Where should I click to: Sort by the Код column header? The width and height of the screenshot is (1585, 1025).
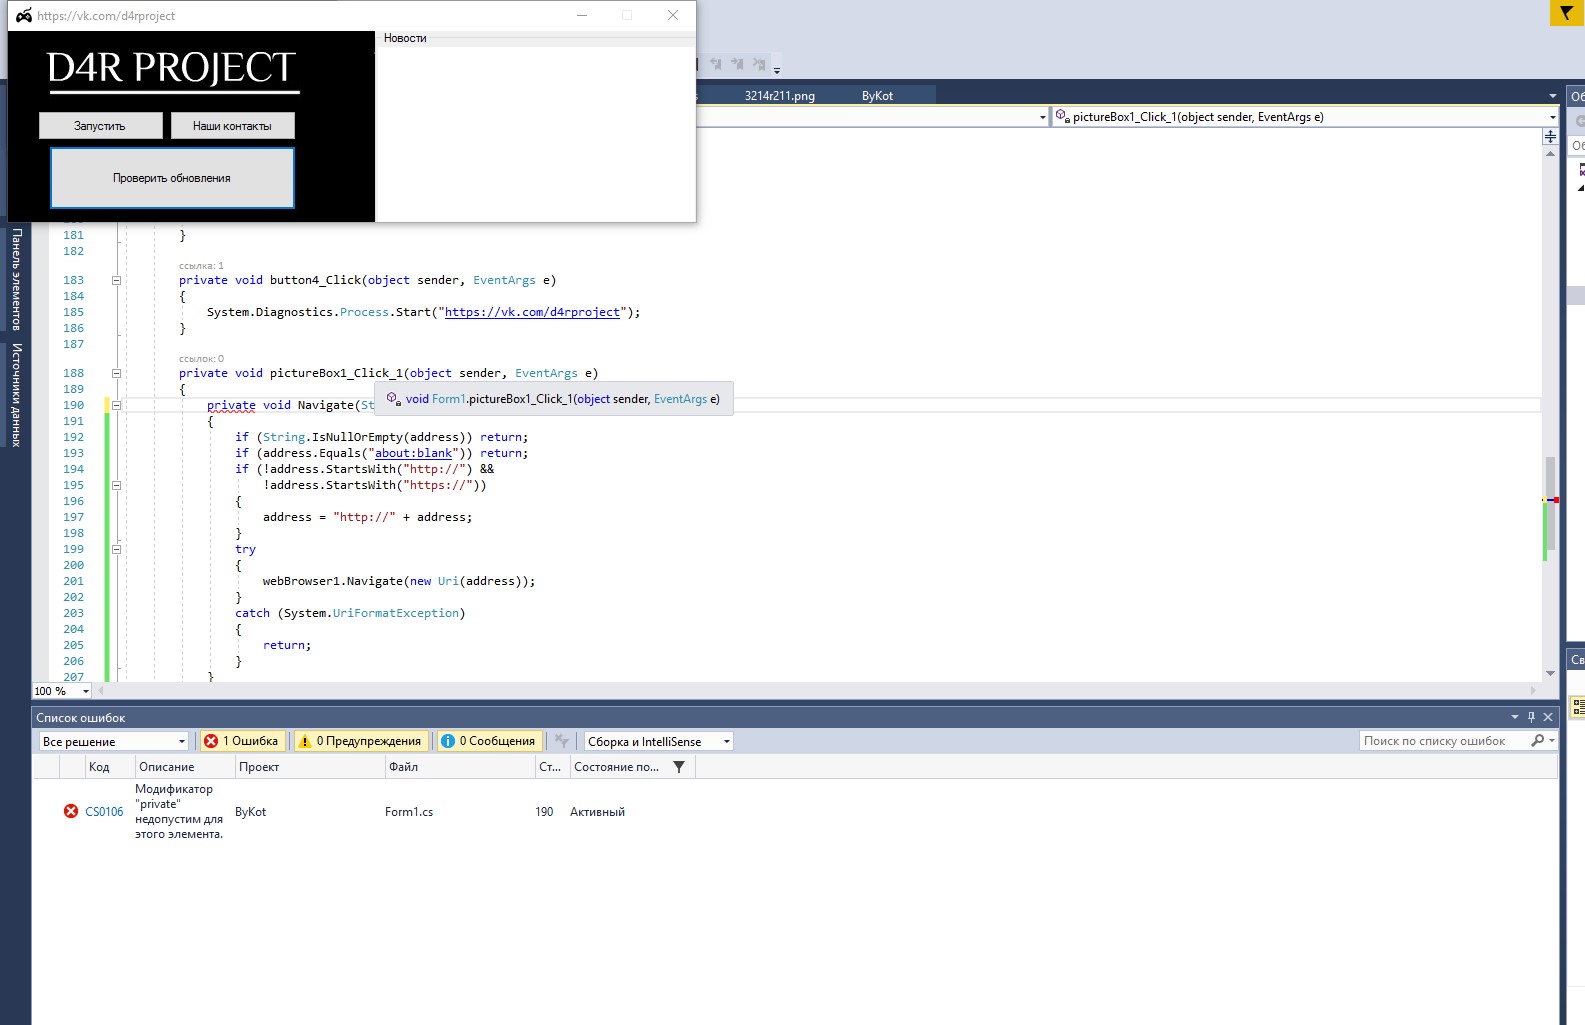(98, 767)
